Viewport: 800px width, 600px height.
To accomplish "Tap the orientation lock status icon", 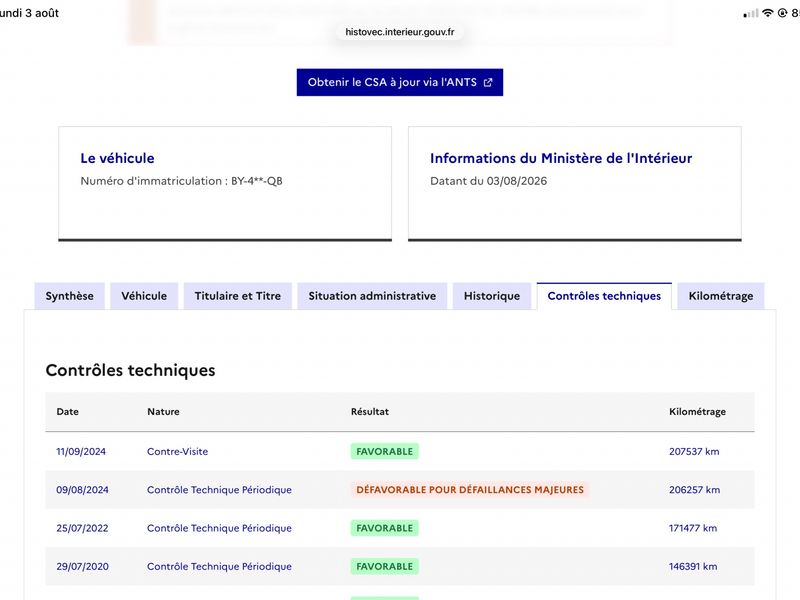I will (782, 13).
